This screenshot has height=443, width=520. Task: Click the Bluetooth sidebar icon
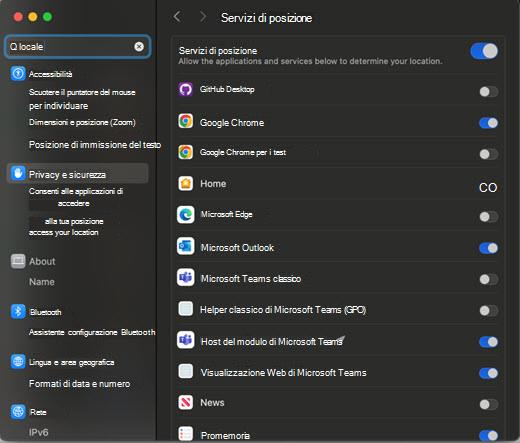click(x=18, y=312)
